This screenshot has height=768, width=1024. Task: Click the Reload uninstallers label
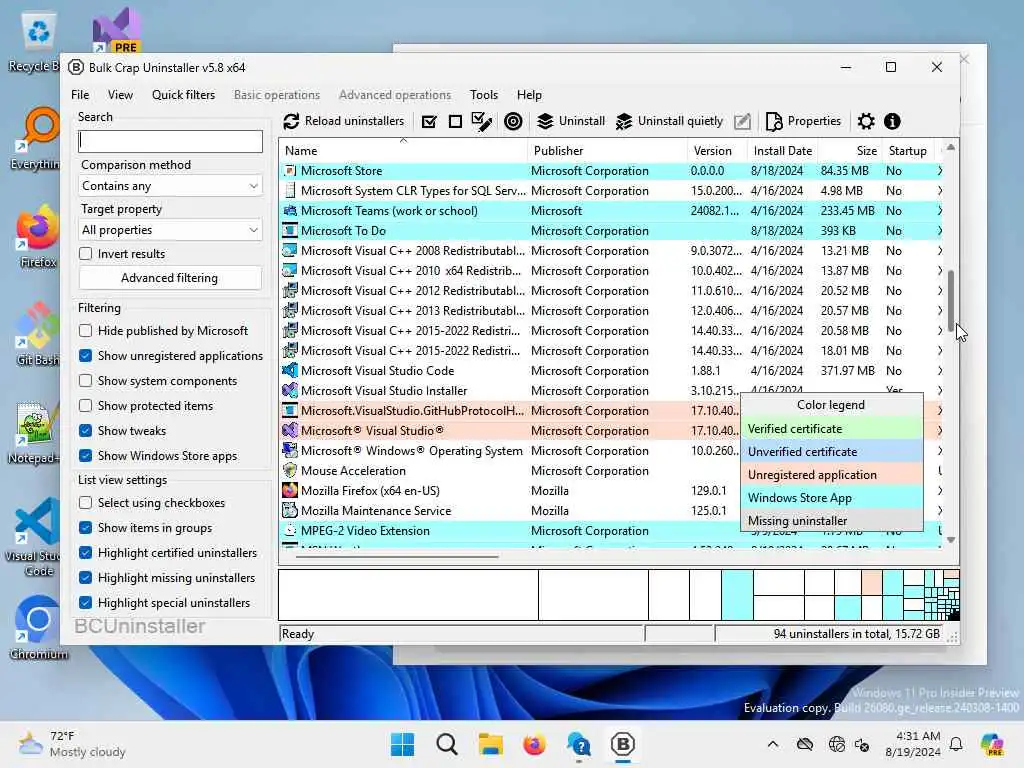355,121
